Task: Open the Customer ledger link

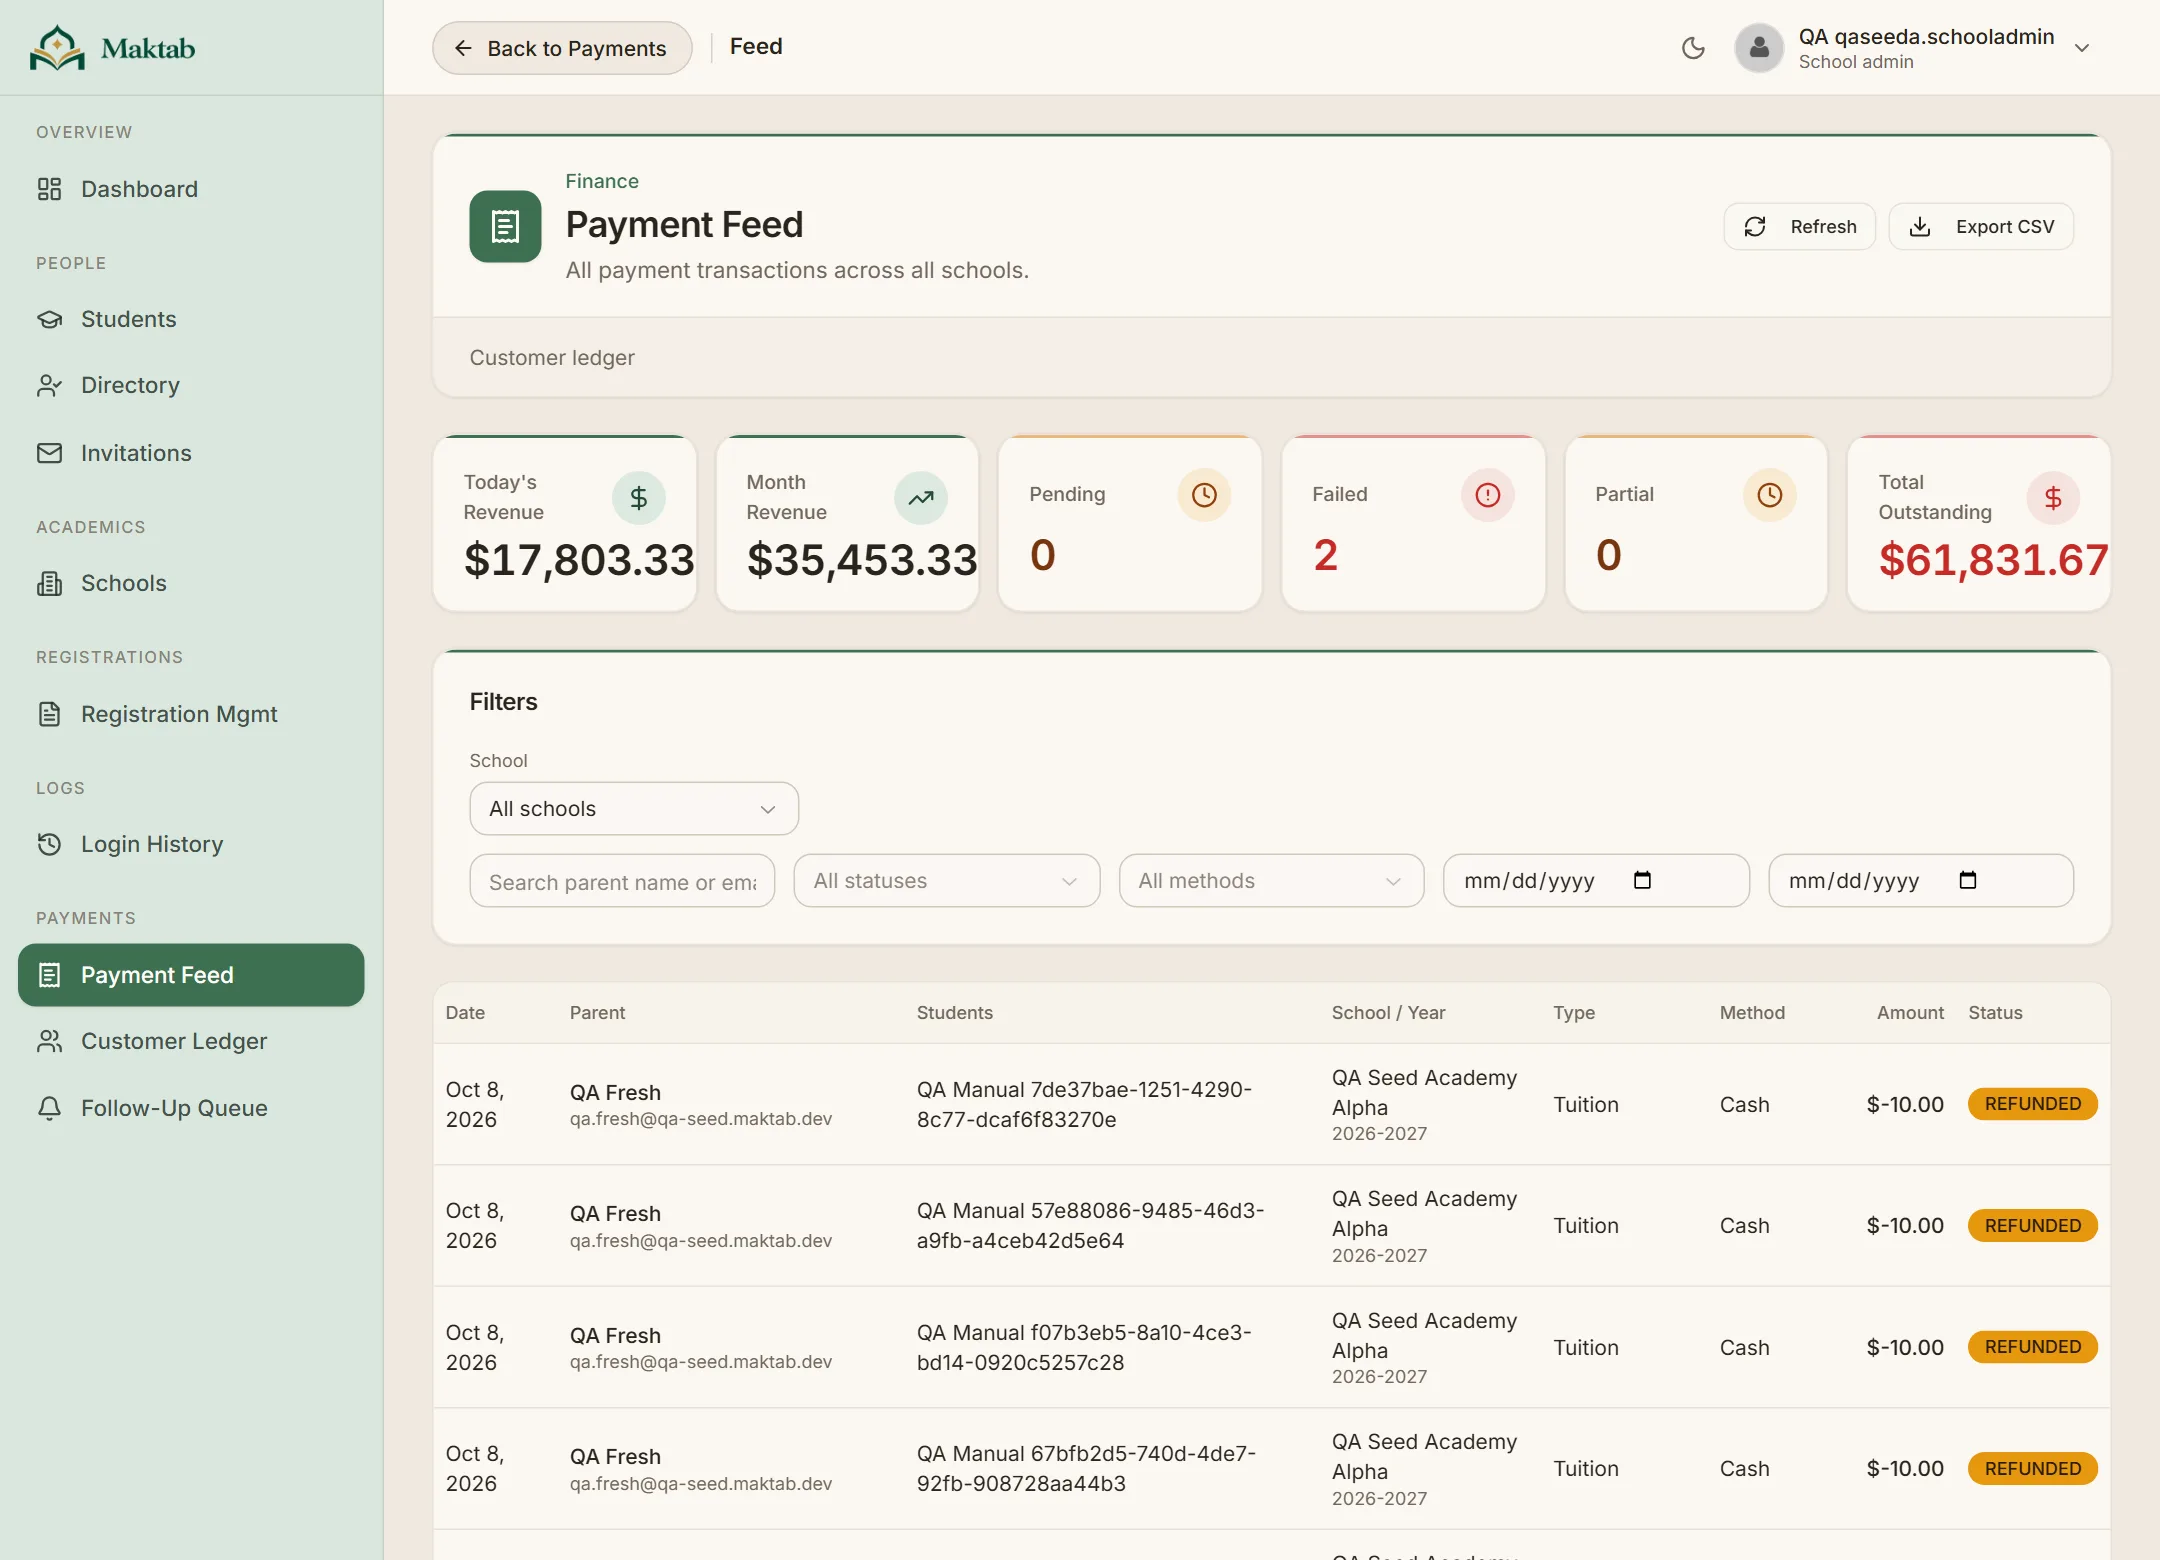Action: coord(552,358)
